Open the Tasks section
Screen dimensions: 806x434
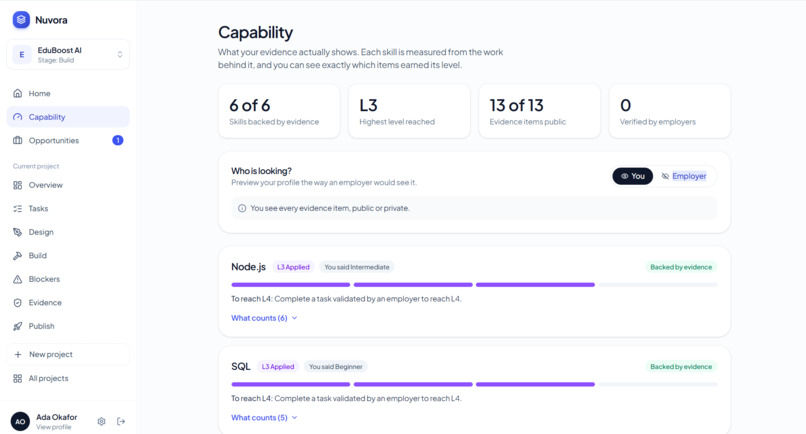point(68,209)
